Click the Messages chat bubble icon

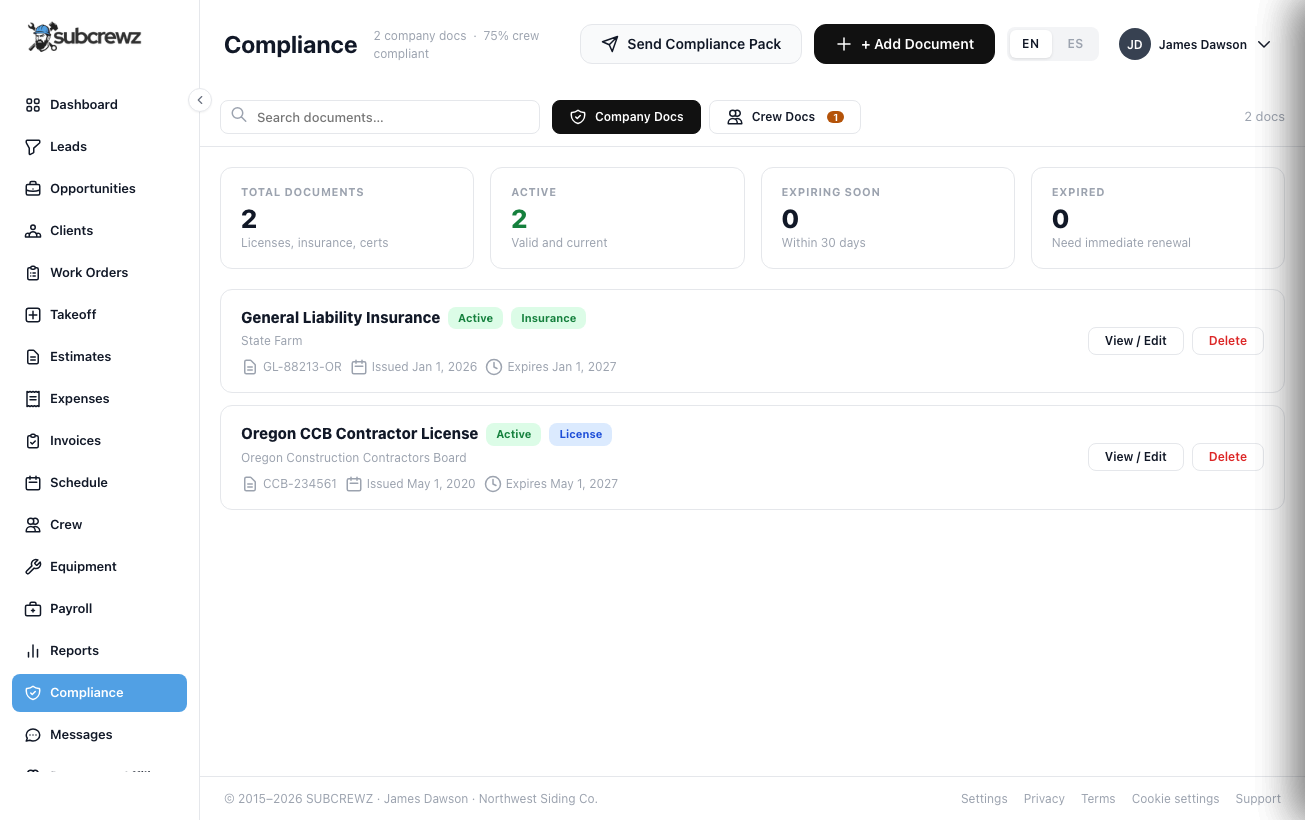pos(33,735)
